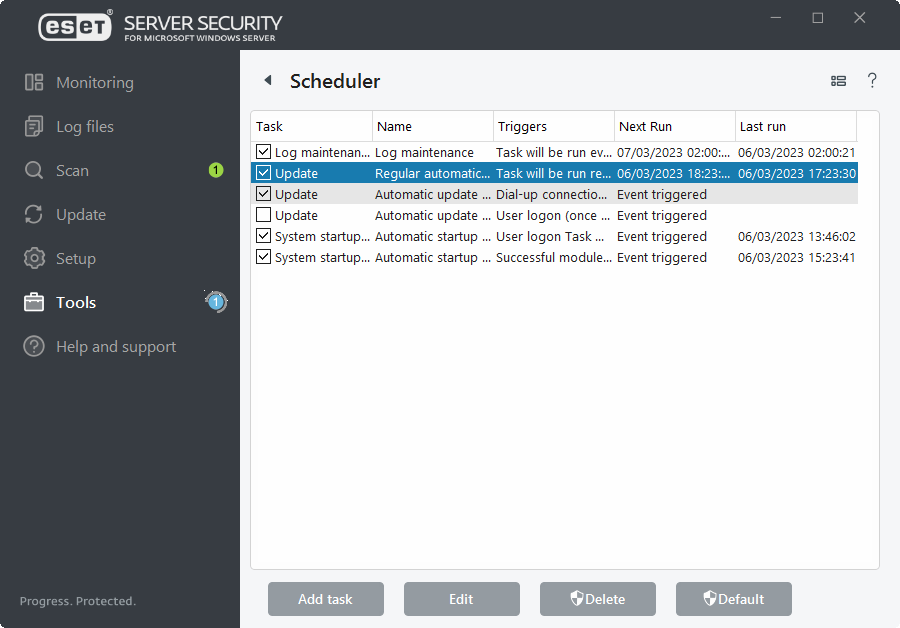Toggle the list view icon at top right
This screenshot has width=900, height=628.
click(x=839, y=81)
